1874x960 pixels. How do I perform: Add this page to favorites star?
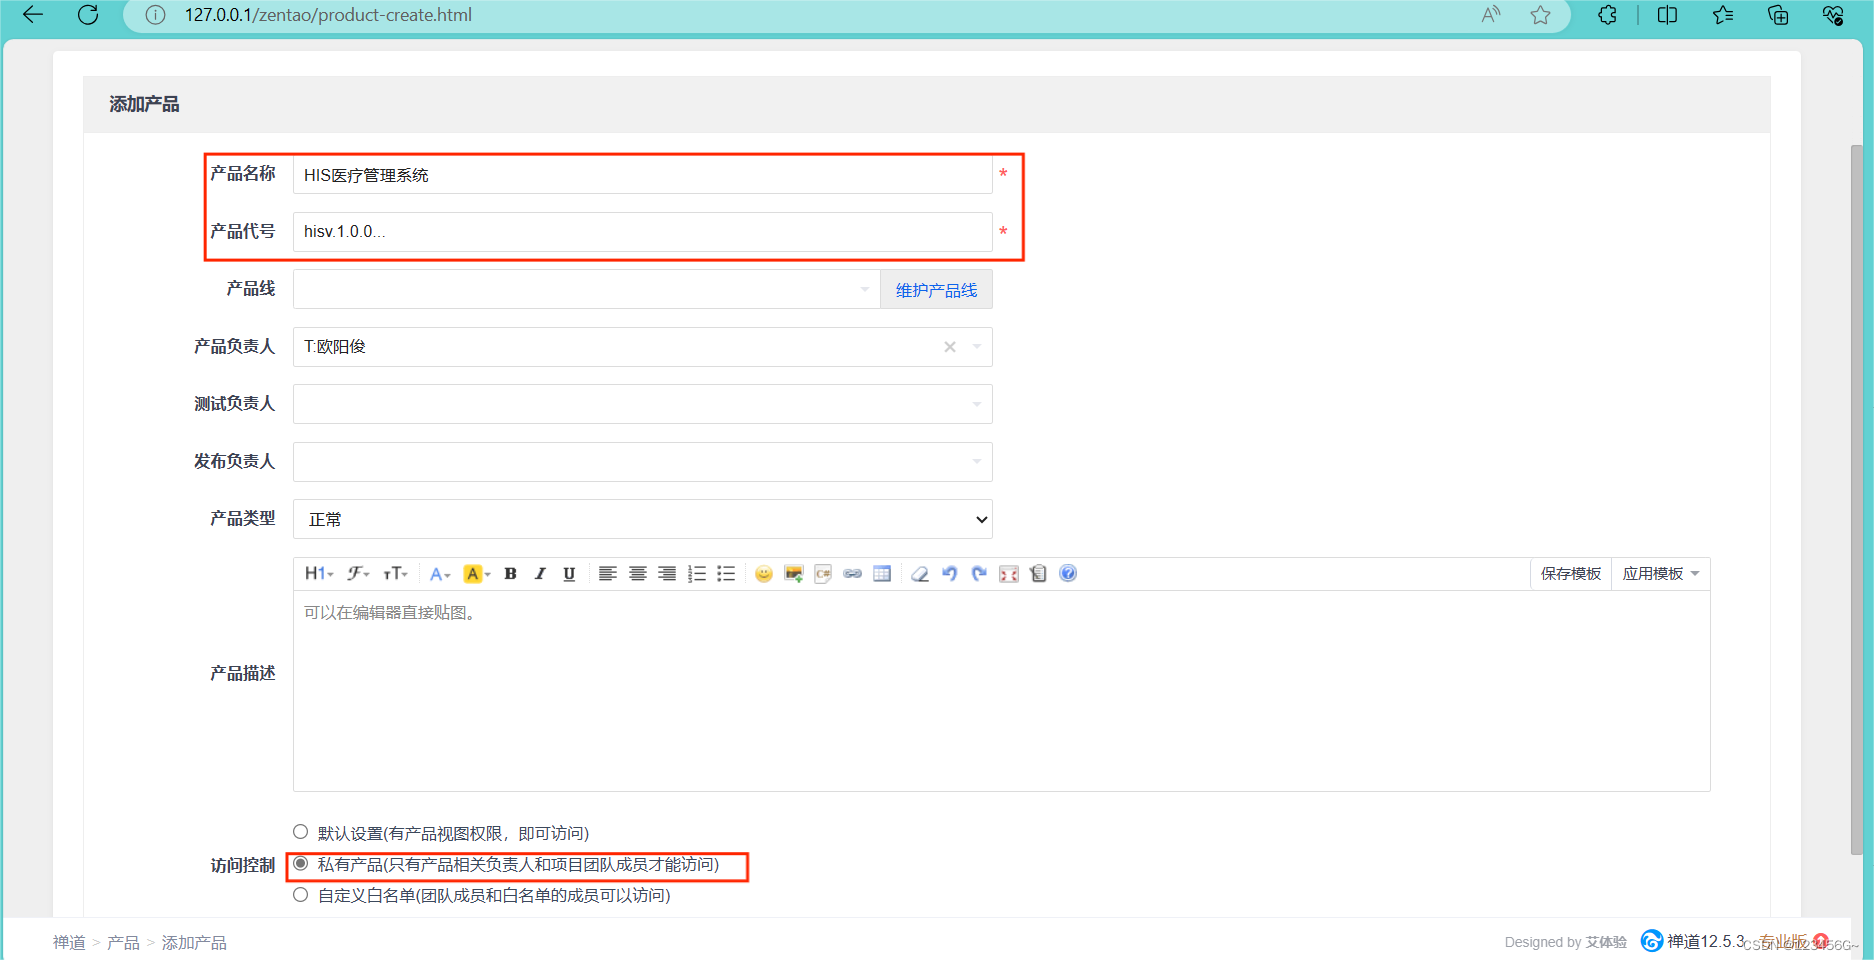(x=1540, y=15)
